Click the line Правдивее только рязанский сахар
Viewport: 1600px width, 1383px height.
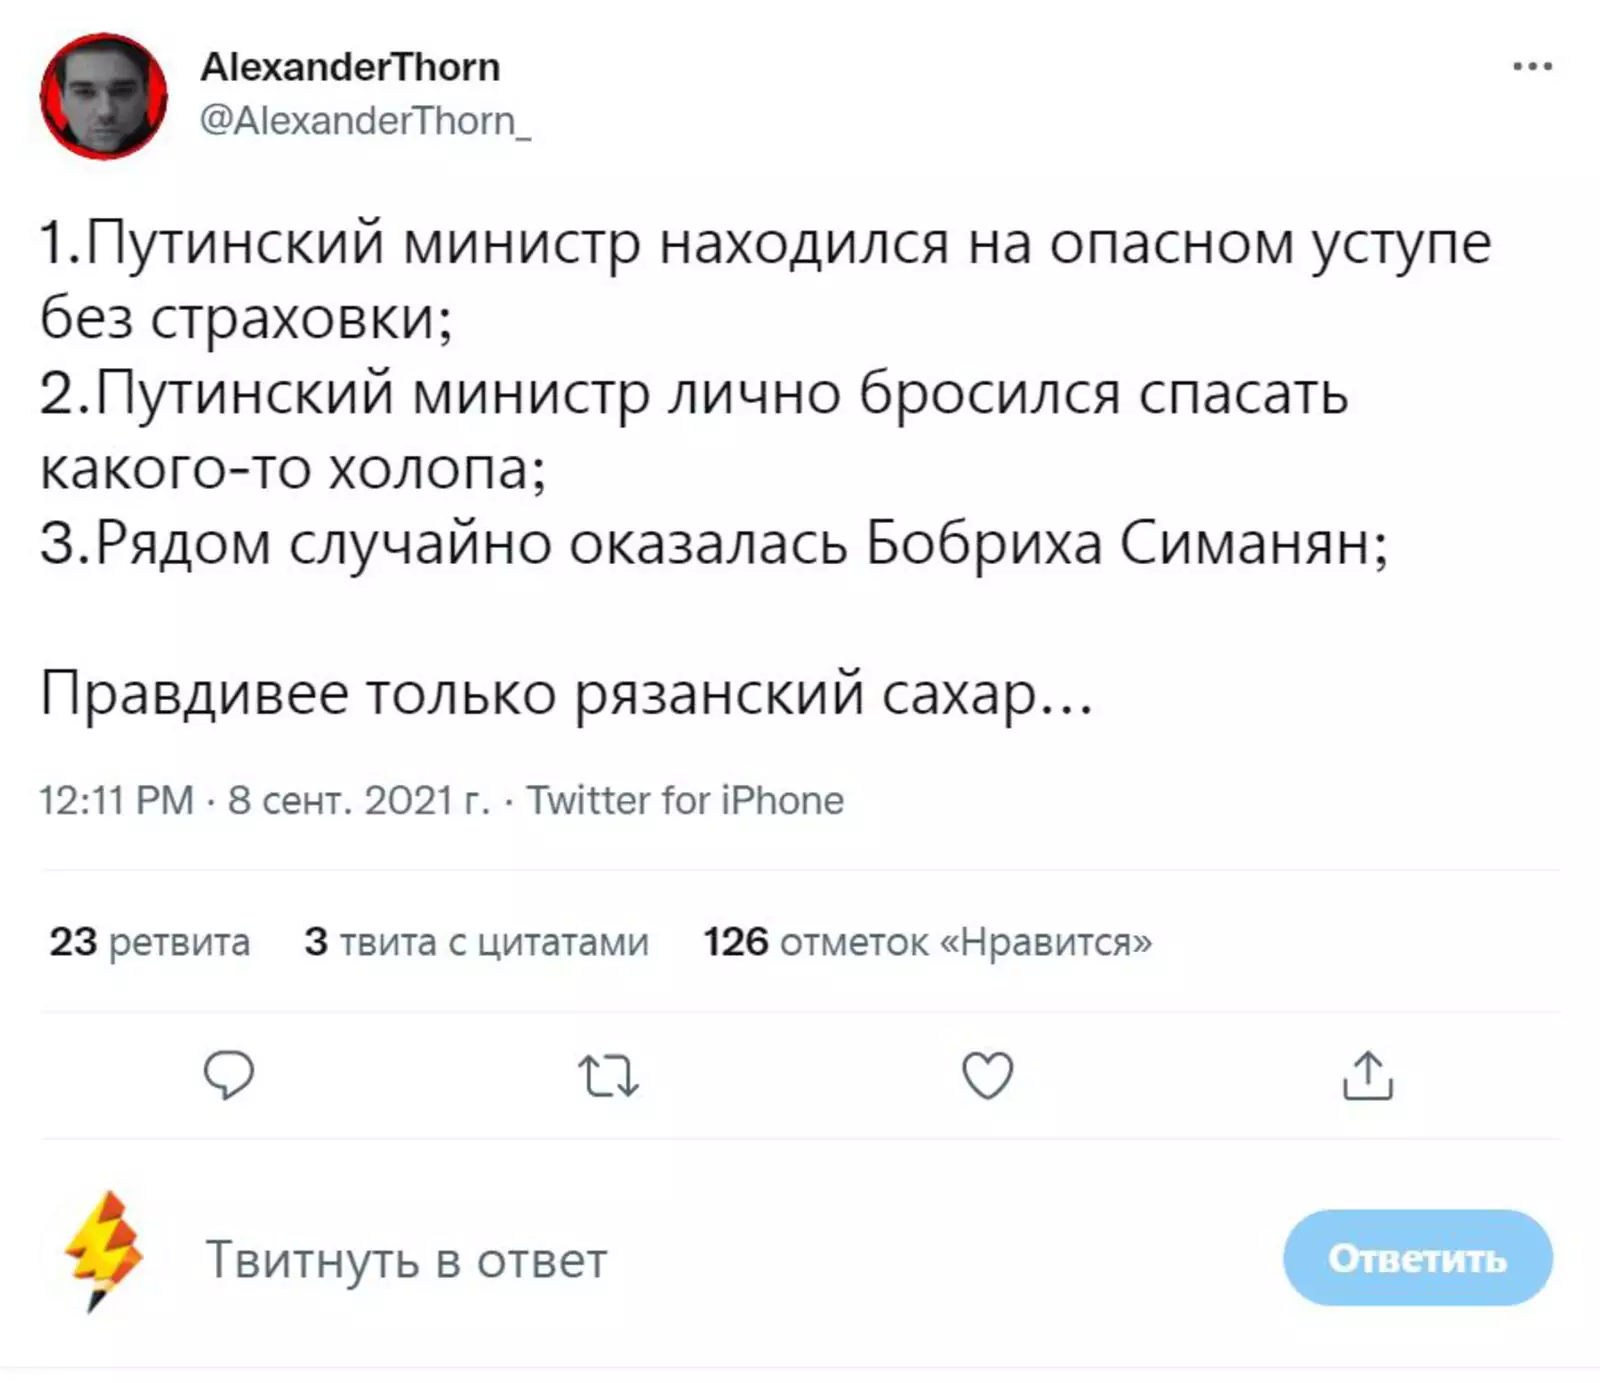(x=566, y=693)
